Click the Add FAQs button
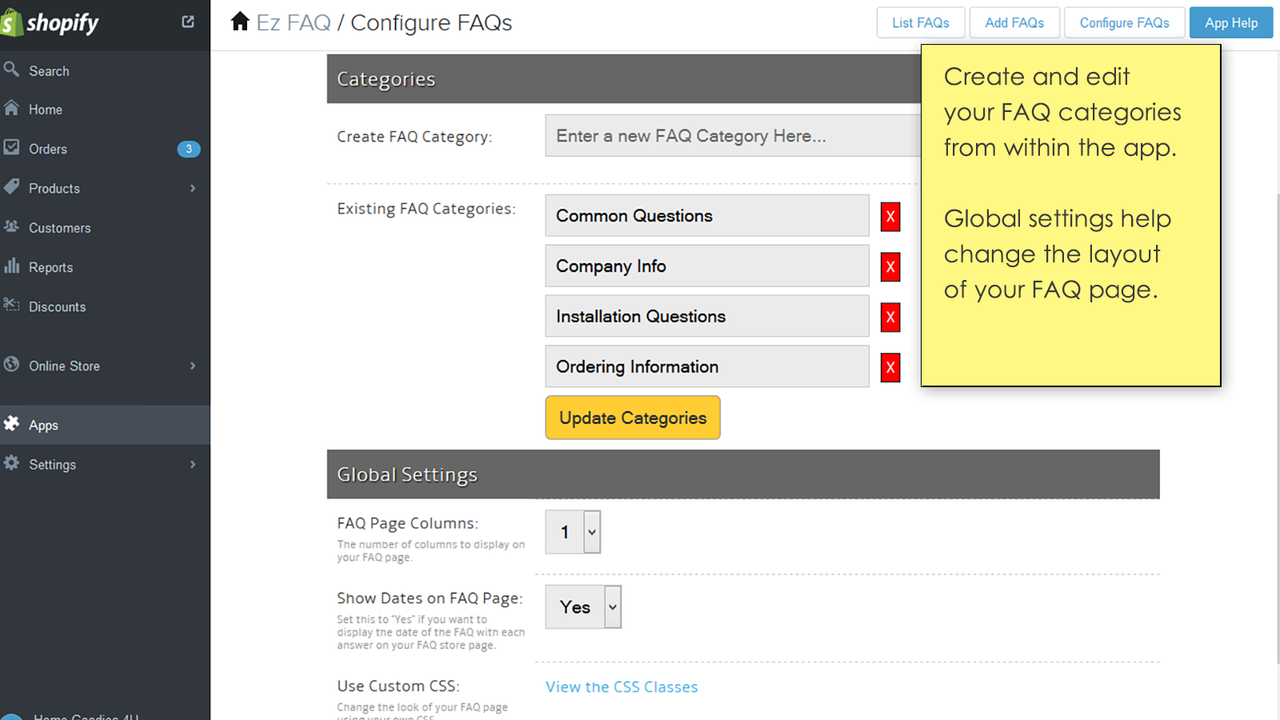The width and height of the screenshot is (1280, 720). point(1014,22)
